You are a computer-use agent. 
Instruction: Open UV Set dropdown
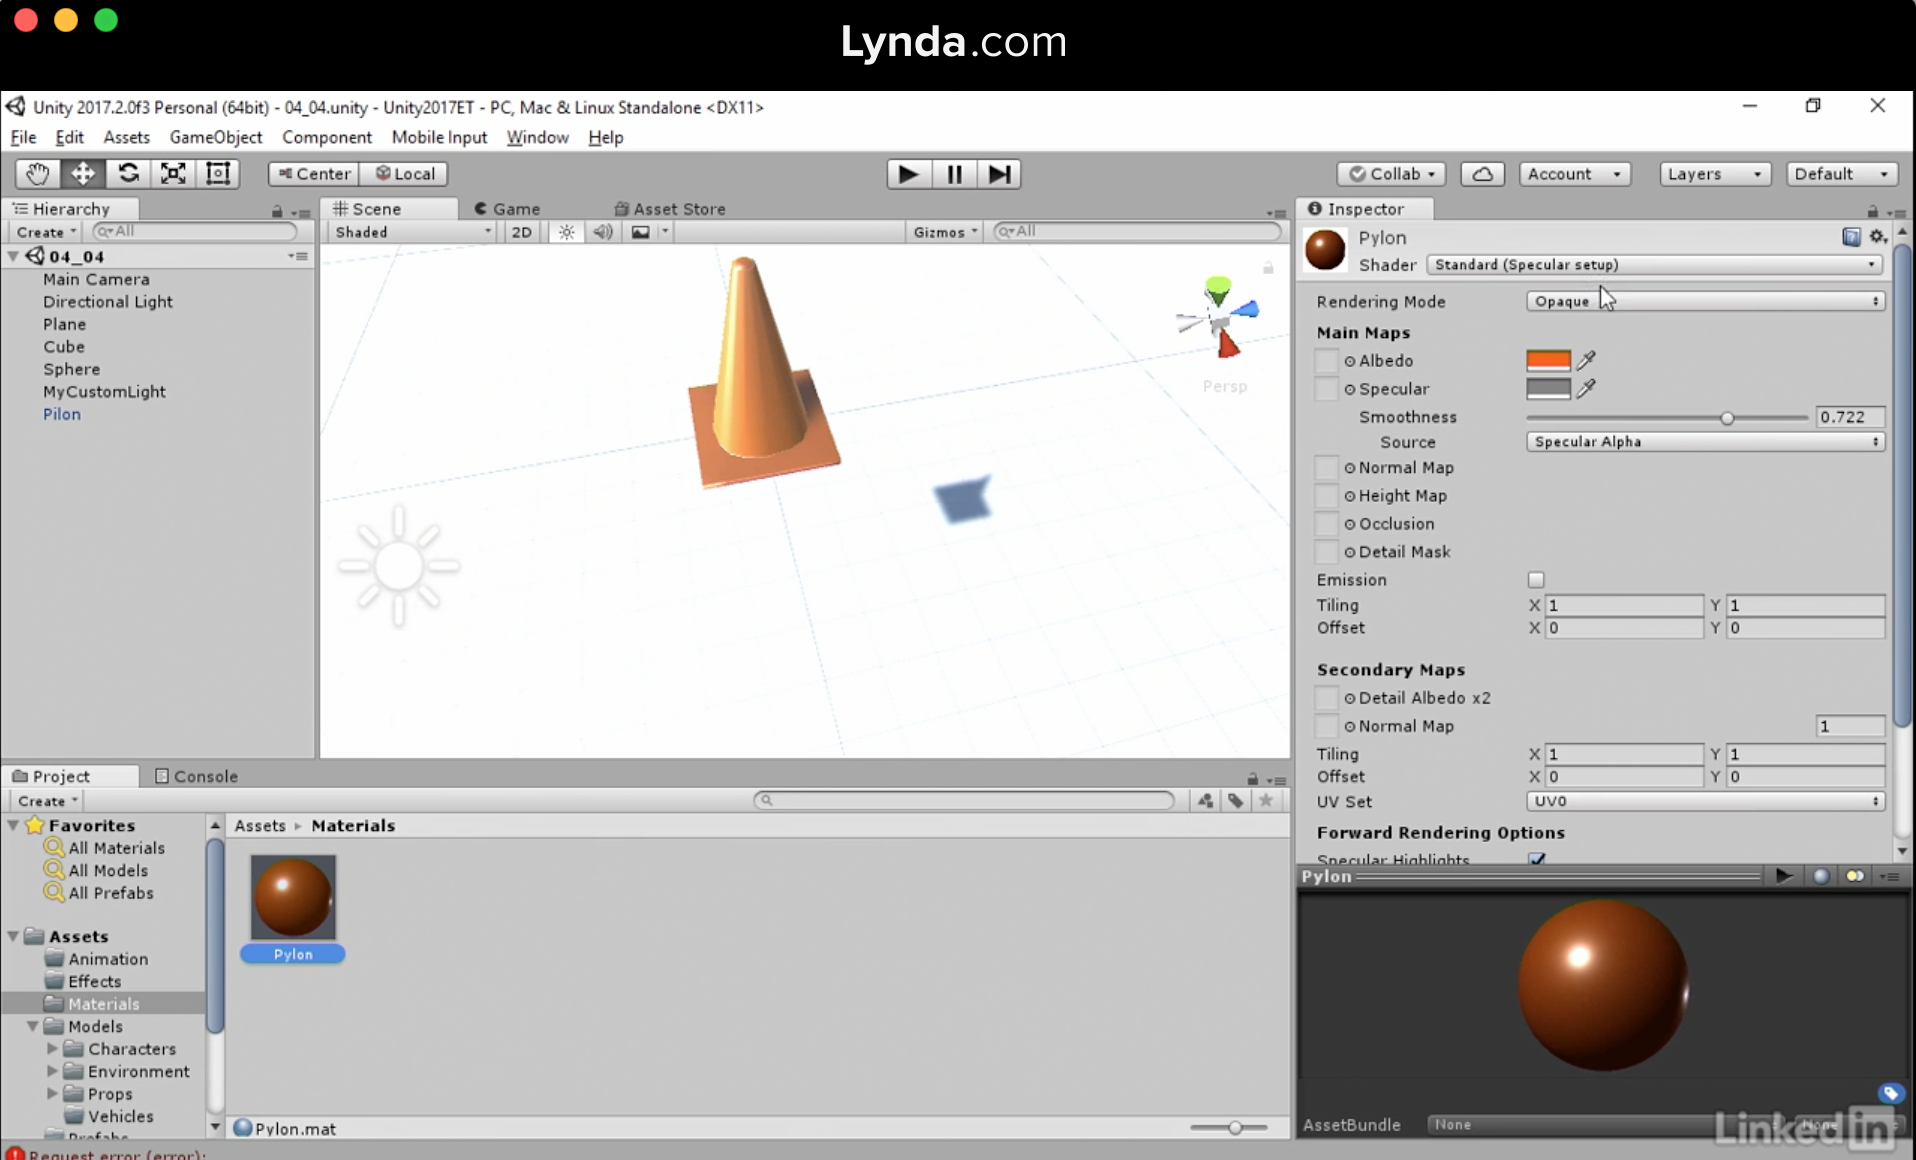pos(1705,801)
